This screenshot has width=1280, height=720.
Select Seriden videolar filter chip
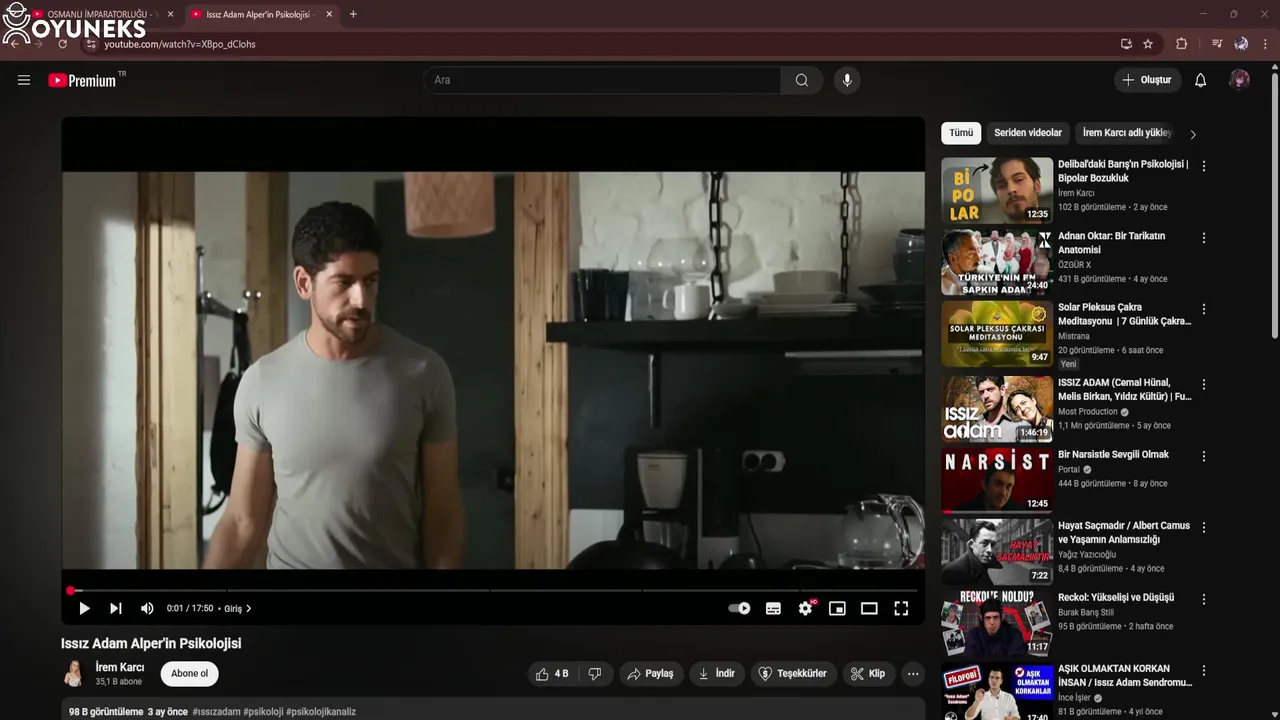1028,133
